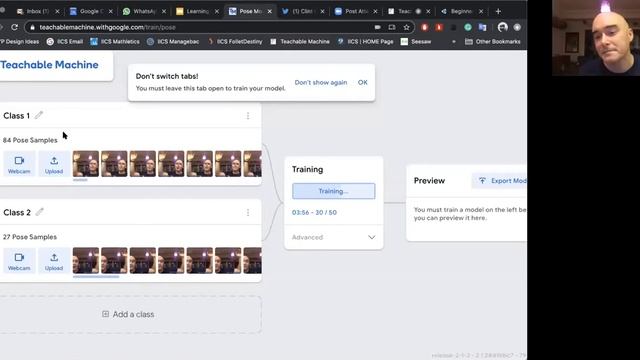Screen dimensions: 640x360
Task: Open the Chrome profile avatar icon
Action: [x=502, y=27]
